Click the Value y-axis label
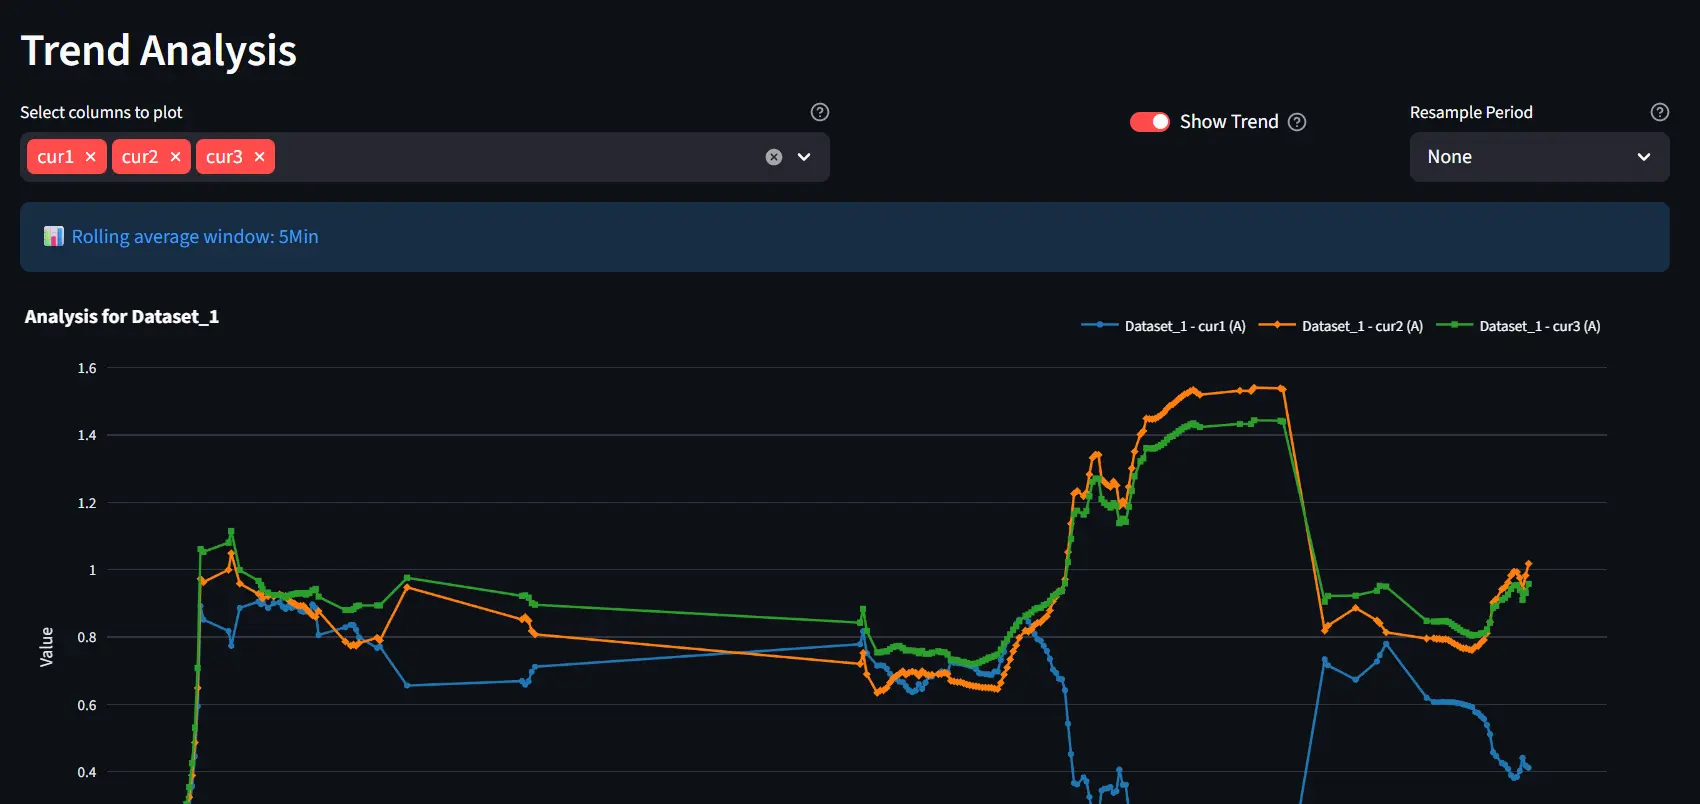Viewport: 1700px width, 804px height. click(46, 647)
